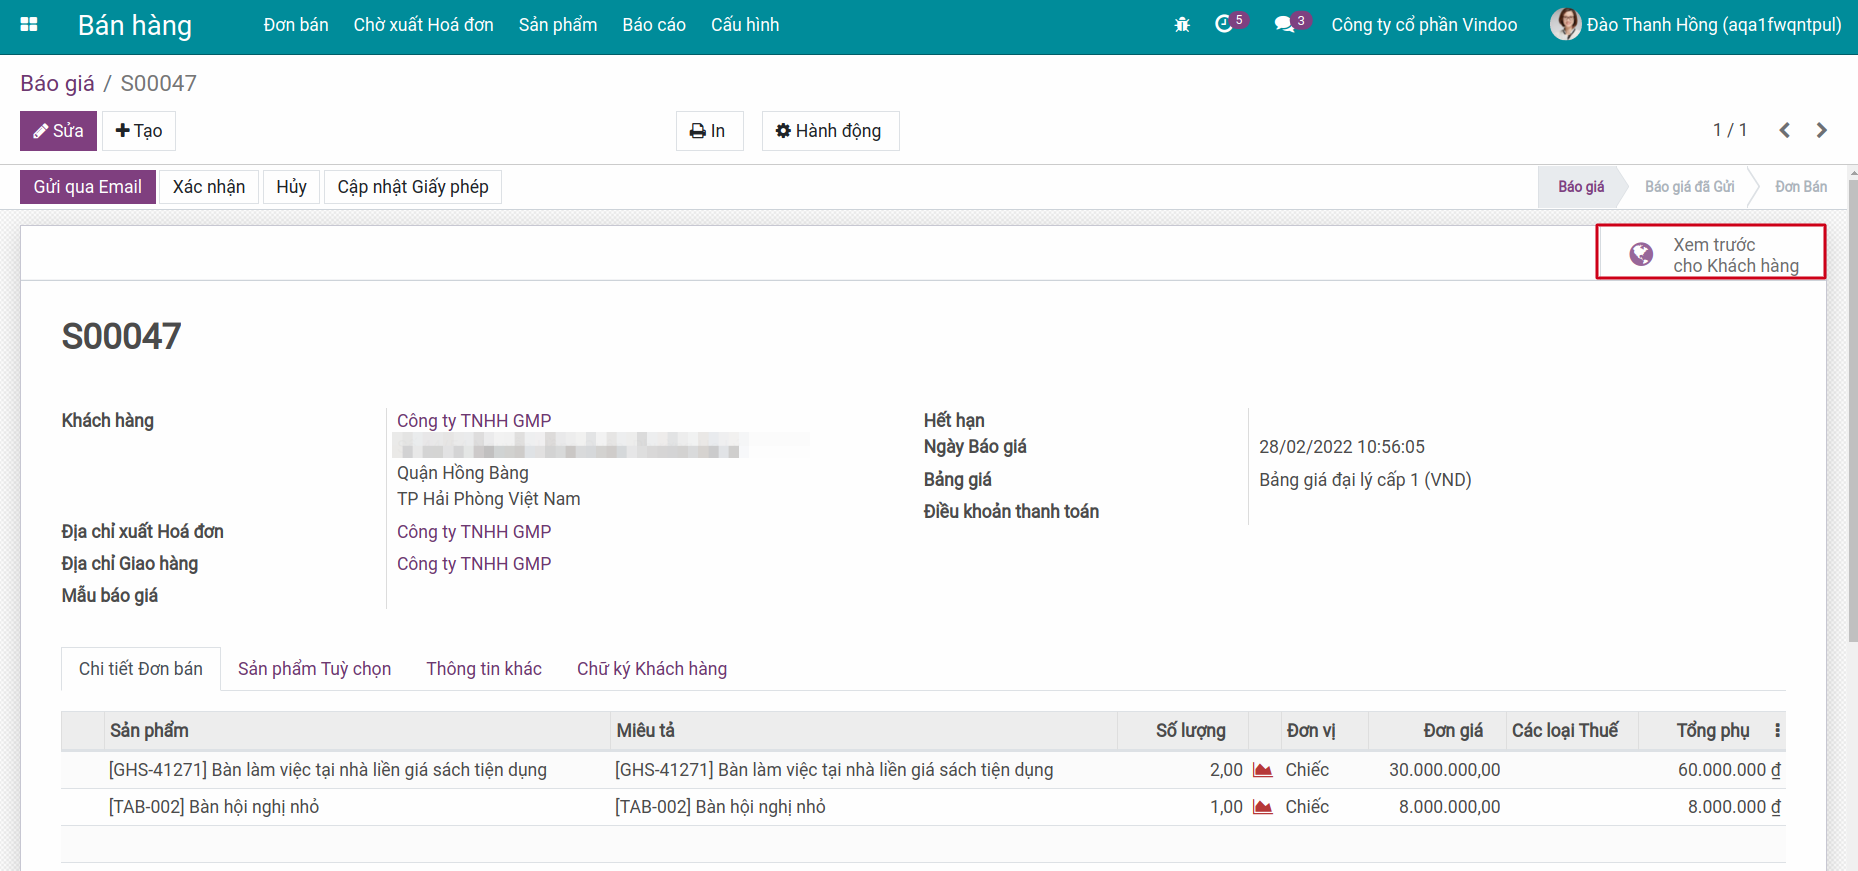1858x871 pixels.
Task: Click Cập nhật Giấy phép button
Action: click(413, 187)
